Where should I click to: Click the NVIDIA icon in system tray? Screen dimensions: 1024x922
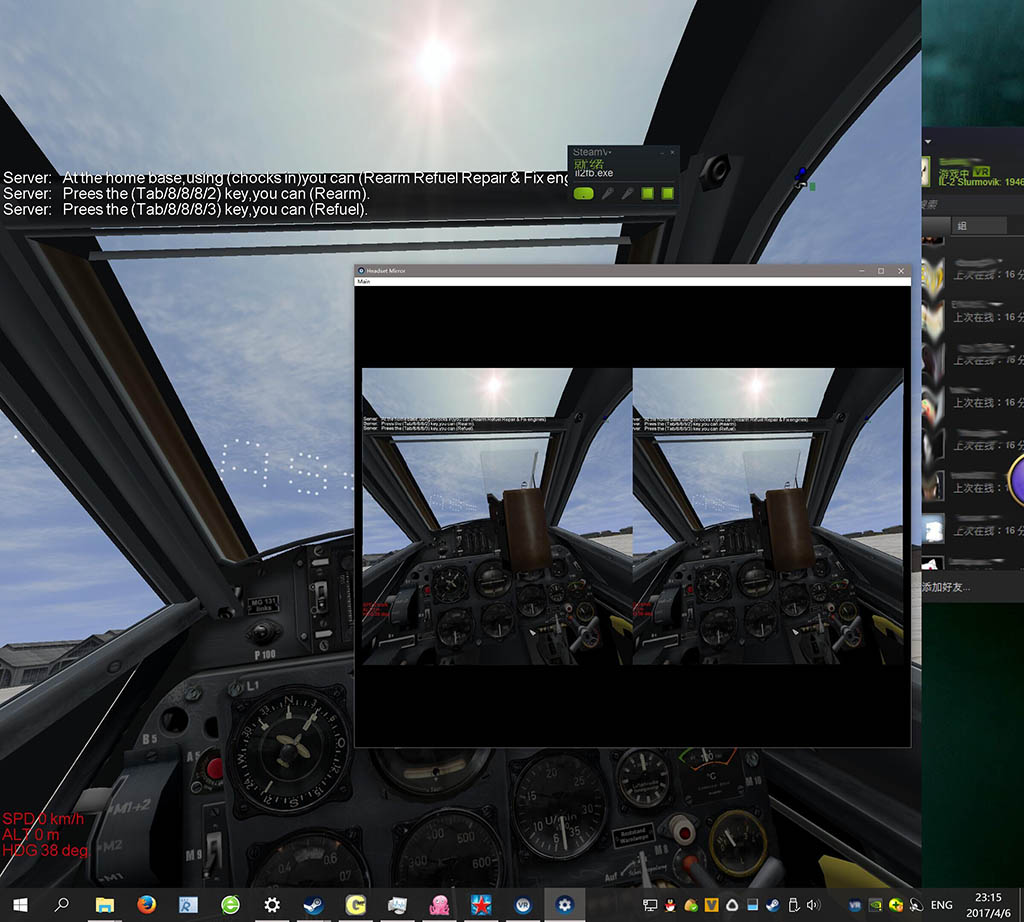(x=876, y=905)
